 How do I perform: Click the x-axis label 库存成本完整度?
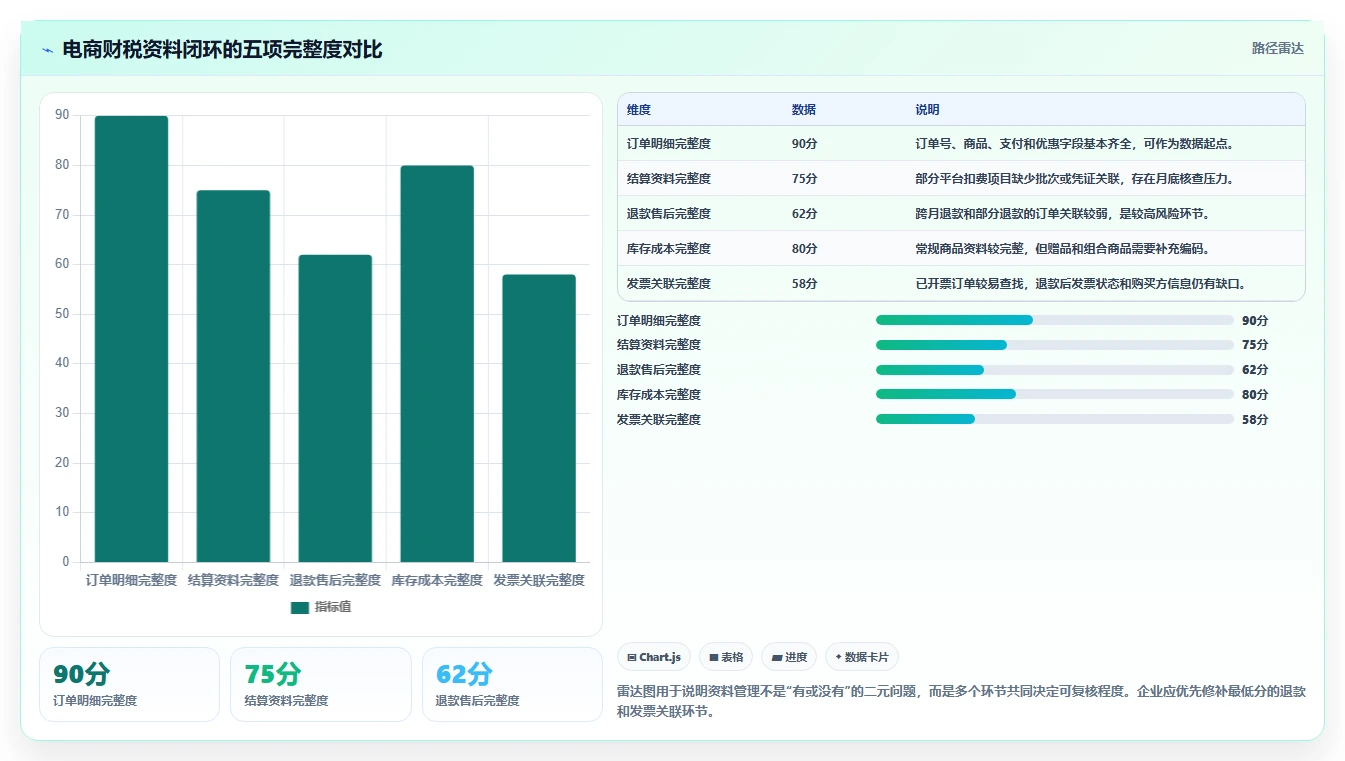coord(437,580)
